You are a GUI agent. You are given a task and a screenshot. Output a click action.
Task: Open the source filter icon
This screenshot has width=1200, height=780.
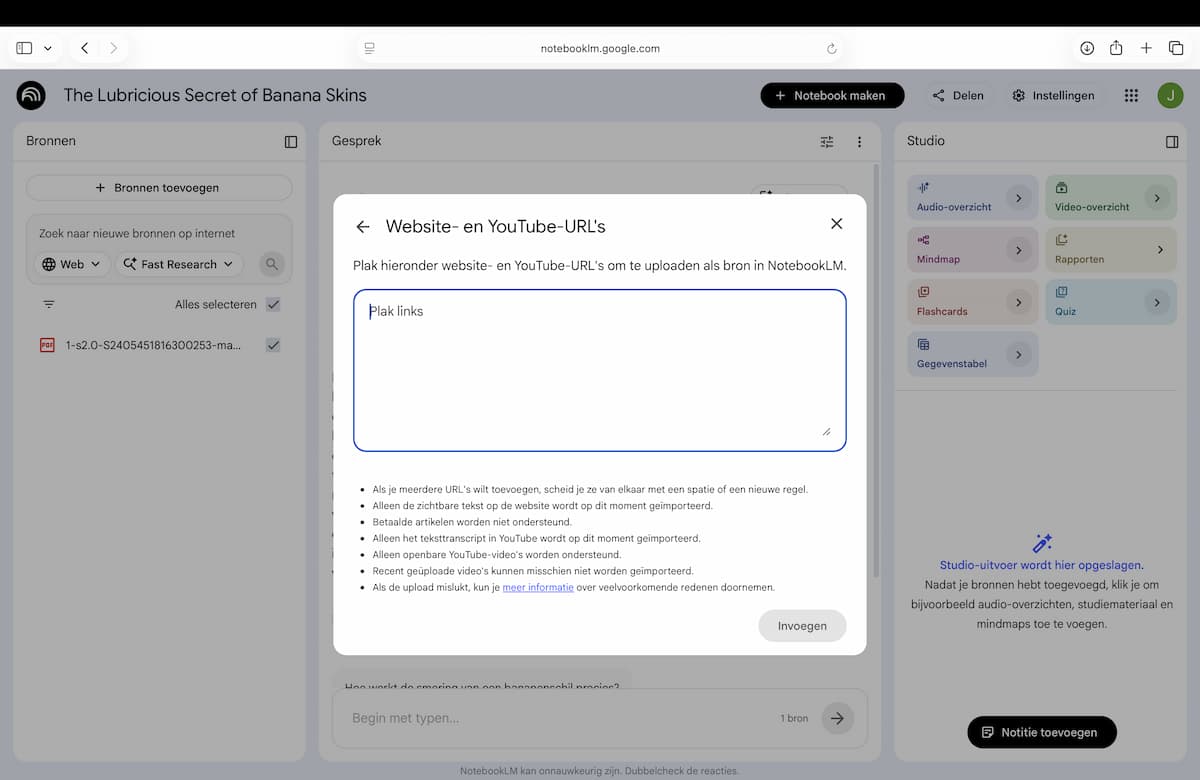(49, 305)
